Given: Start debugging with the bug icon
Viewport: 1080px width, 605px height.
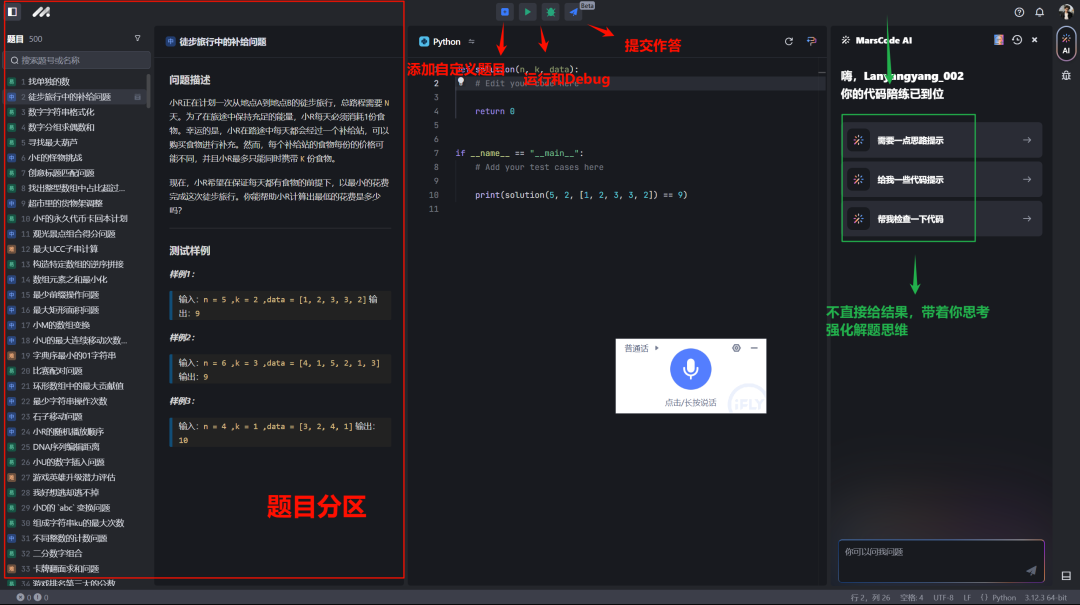Looking at the screenshot, I should 550,12.
